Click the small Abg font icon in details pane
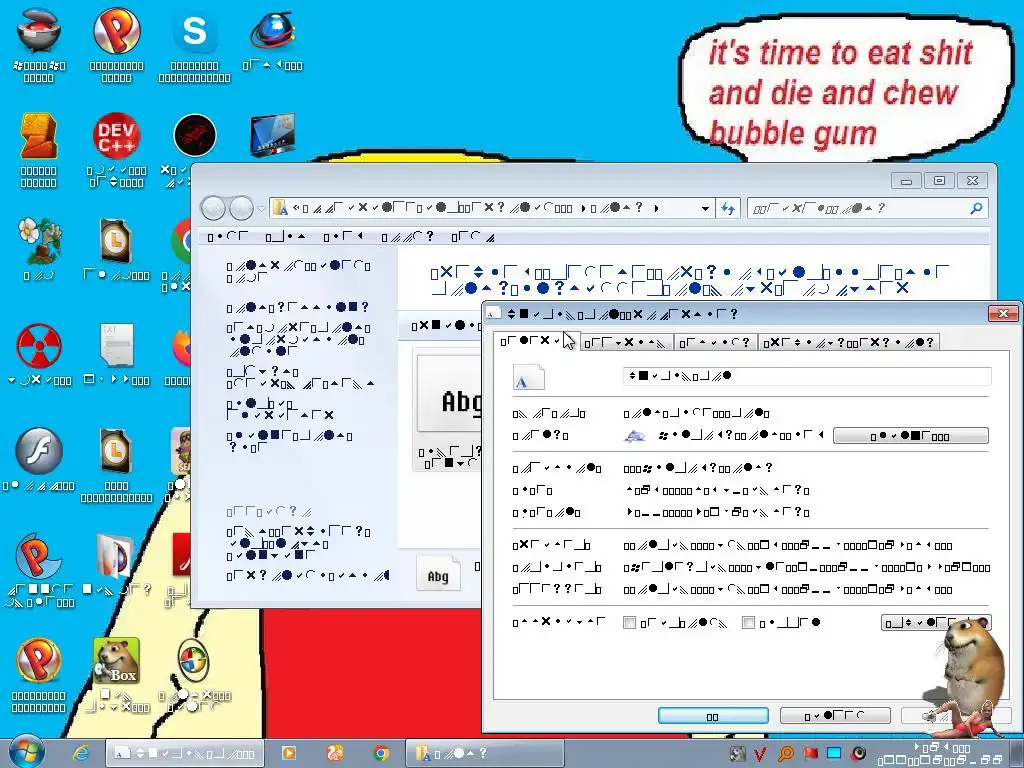This screenshot has width=1024, height=768. point(438,573)
